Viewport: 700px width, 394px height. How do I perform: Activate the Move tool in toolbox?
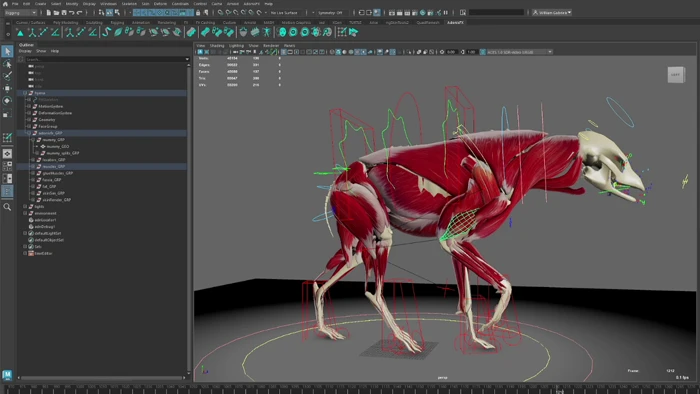coord(7,88)
